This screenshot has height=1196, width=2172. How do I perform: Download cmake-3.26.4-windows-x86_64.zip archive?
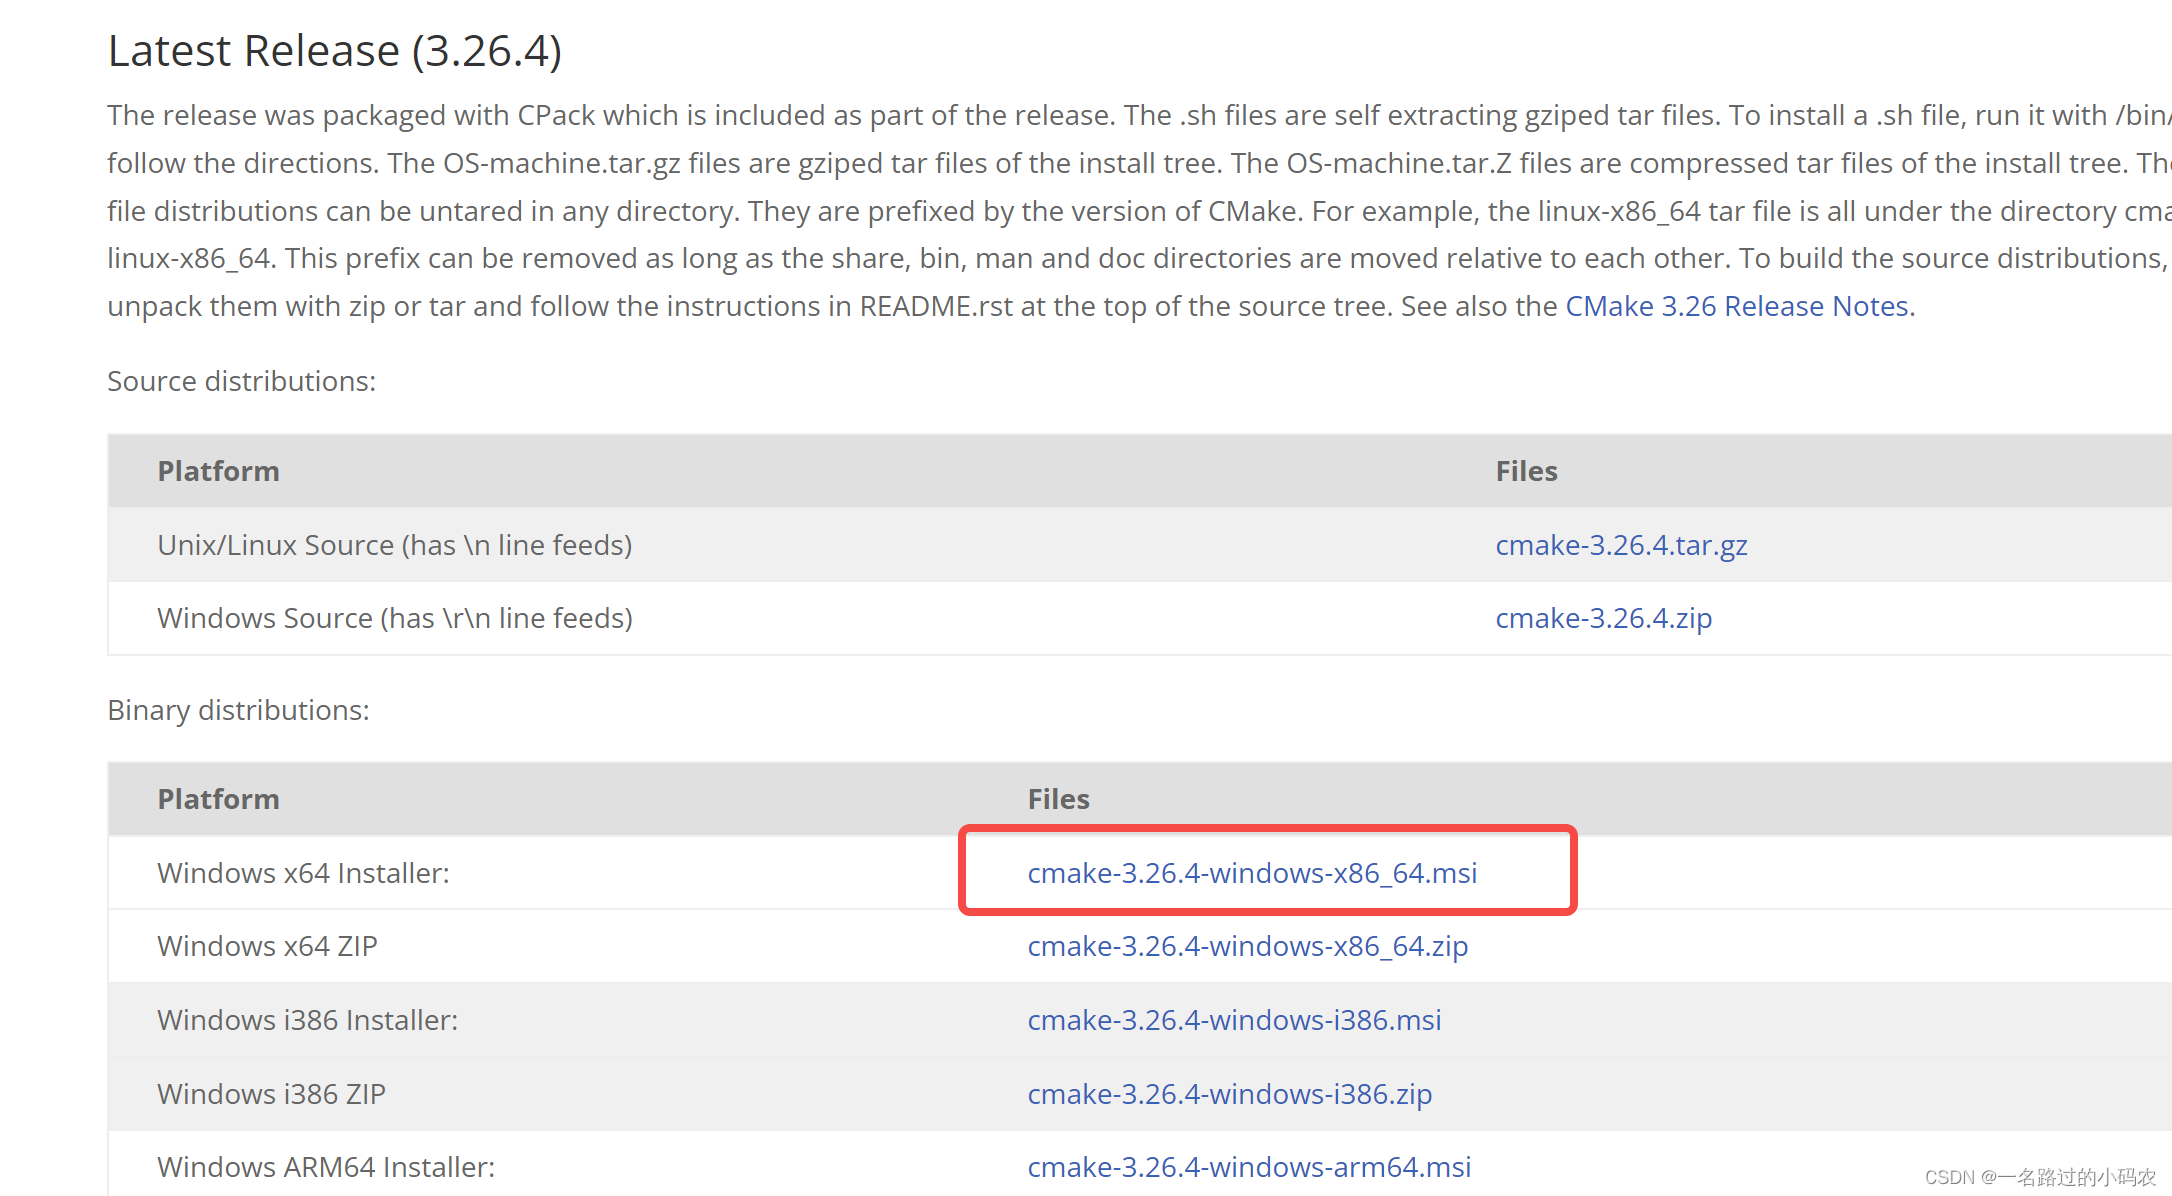click(x=1247, y=946)
